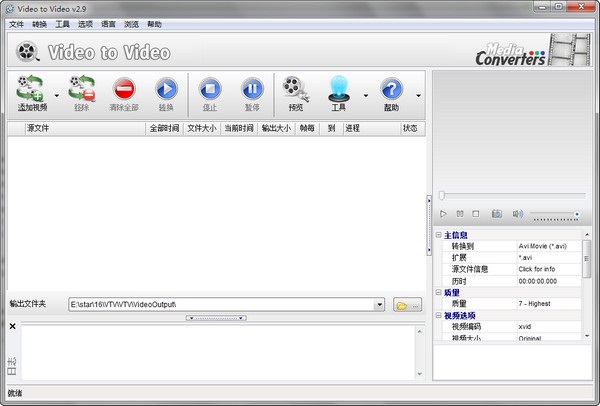The image size is (600, 406).
Task: Open the 文件 menu
Action: click(x=16, y=23)
